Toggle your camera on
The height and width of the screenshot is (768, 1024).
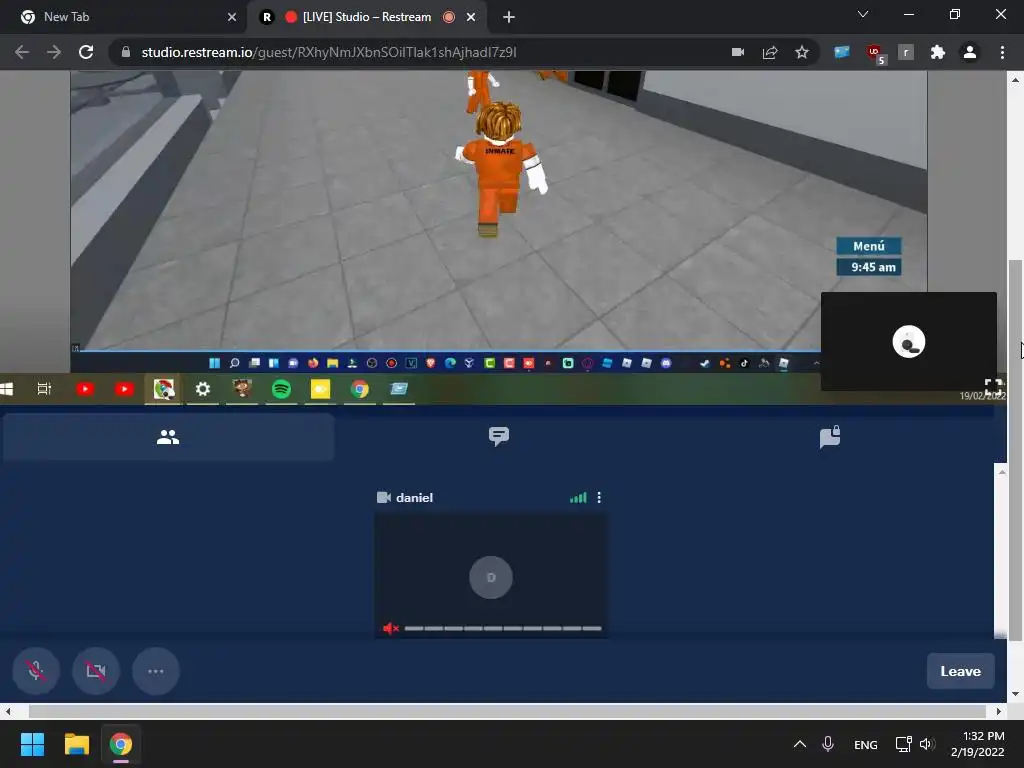click(96, 671)
